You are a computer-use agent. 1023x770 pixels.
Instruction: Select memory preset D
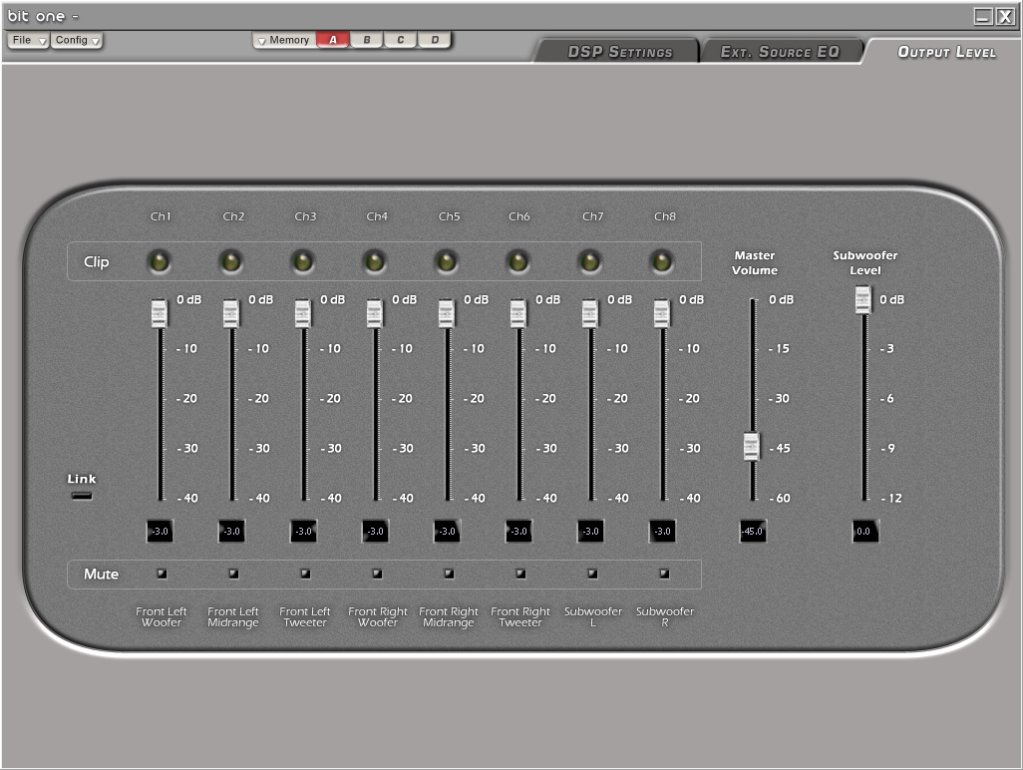click(435, 40)
